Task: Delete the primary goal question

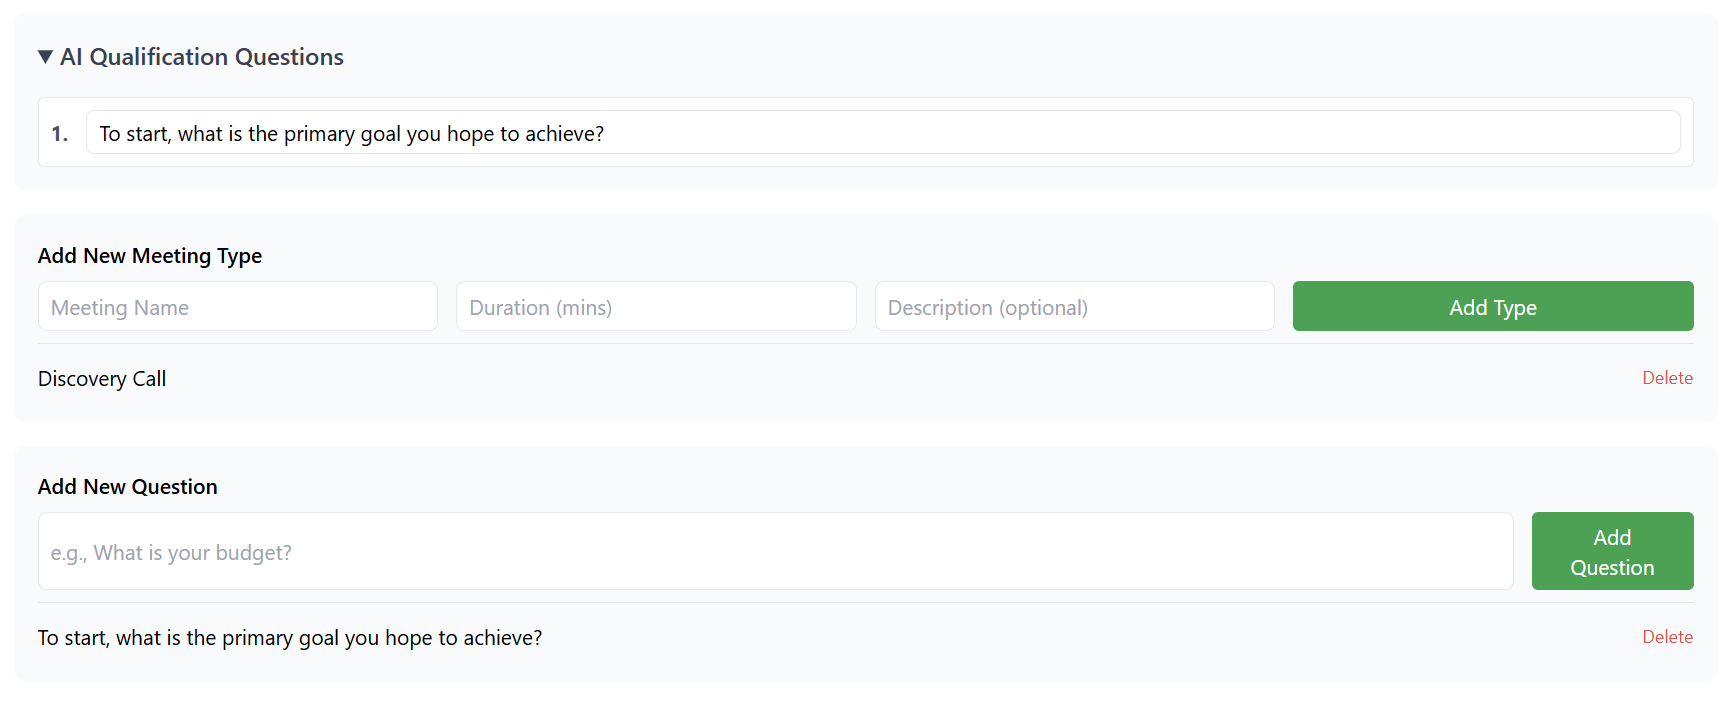Action: [x=1666, y=637]
